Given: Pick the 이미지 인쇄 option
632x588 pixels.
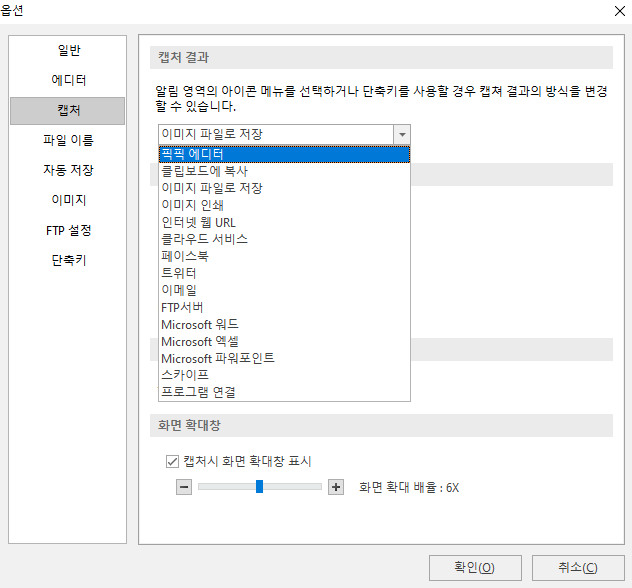Looking at the screenshot, I should (285, 205).
